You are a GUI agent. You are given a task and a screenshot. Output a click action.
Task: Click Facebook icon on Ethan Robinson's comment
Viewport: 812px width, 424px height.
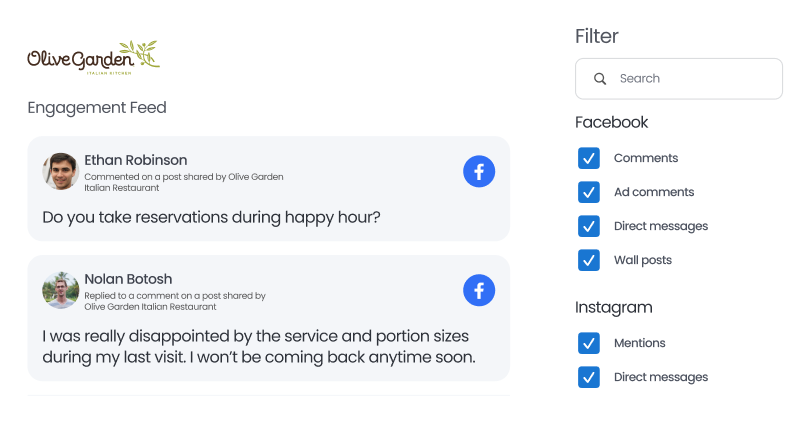(x=479, y=172)
